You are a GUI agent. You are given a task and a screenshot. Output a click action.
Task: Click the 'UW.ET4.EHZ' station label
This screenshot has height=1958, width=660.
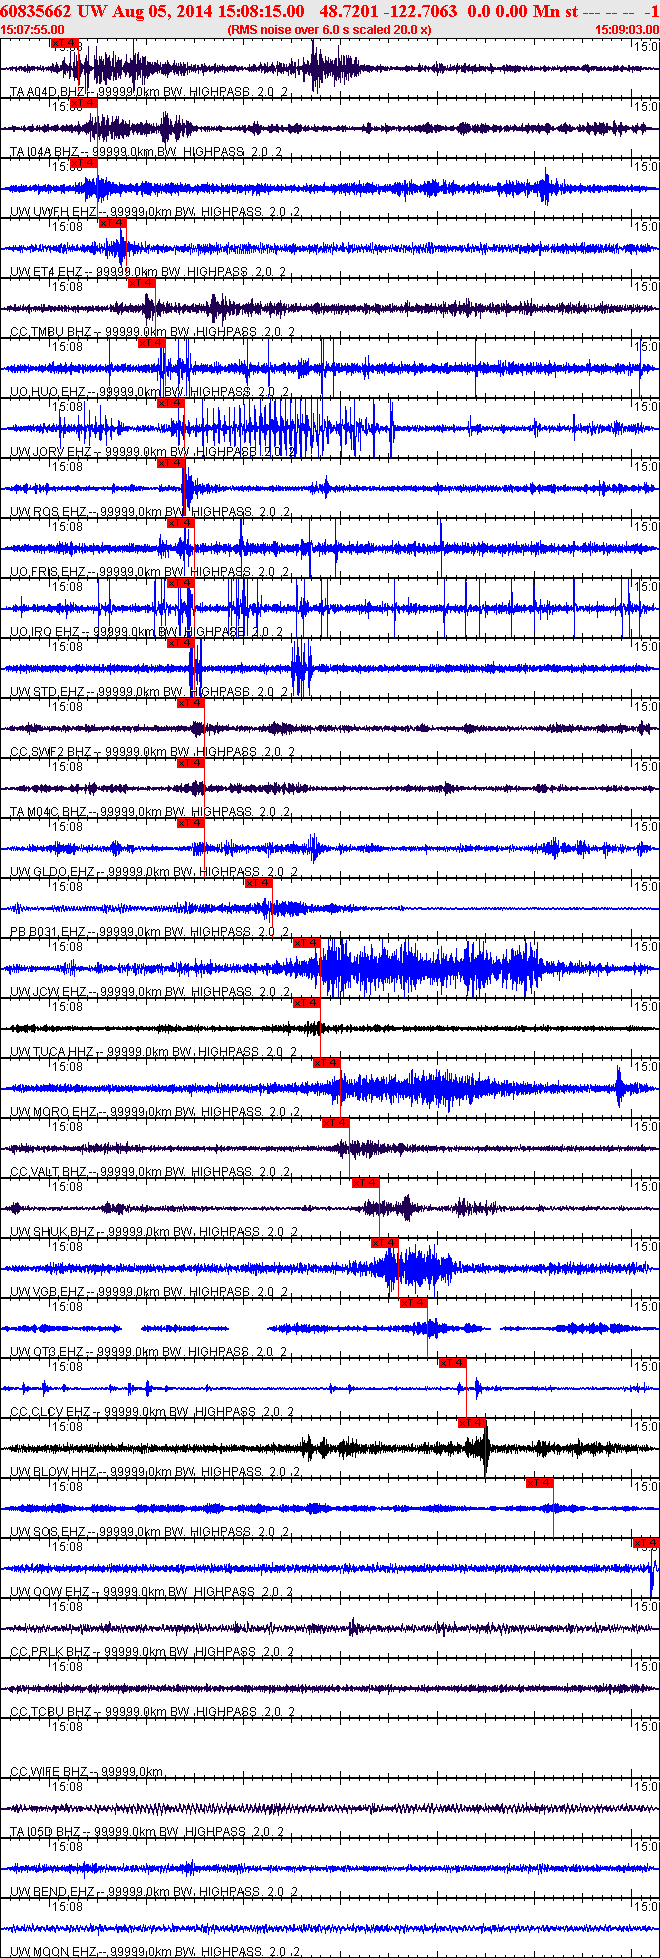pyautogui.click(x=46, y=272)
